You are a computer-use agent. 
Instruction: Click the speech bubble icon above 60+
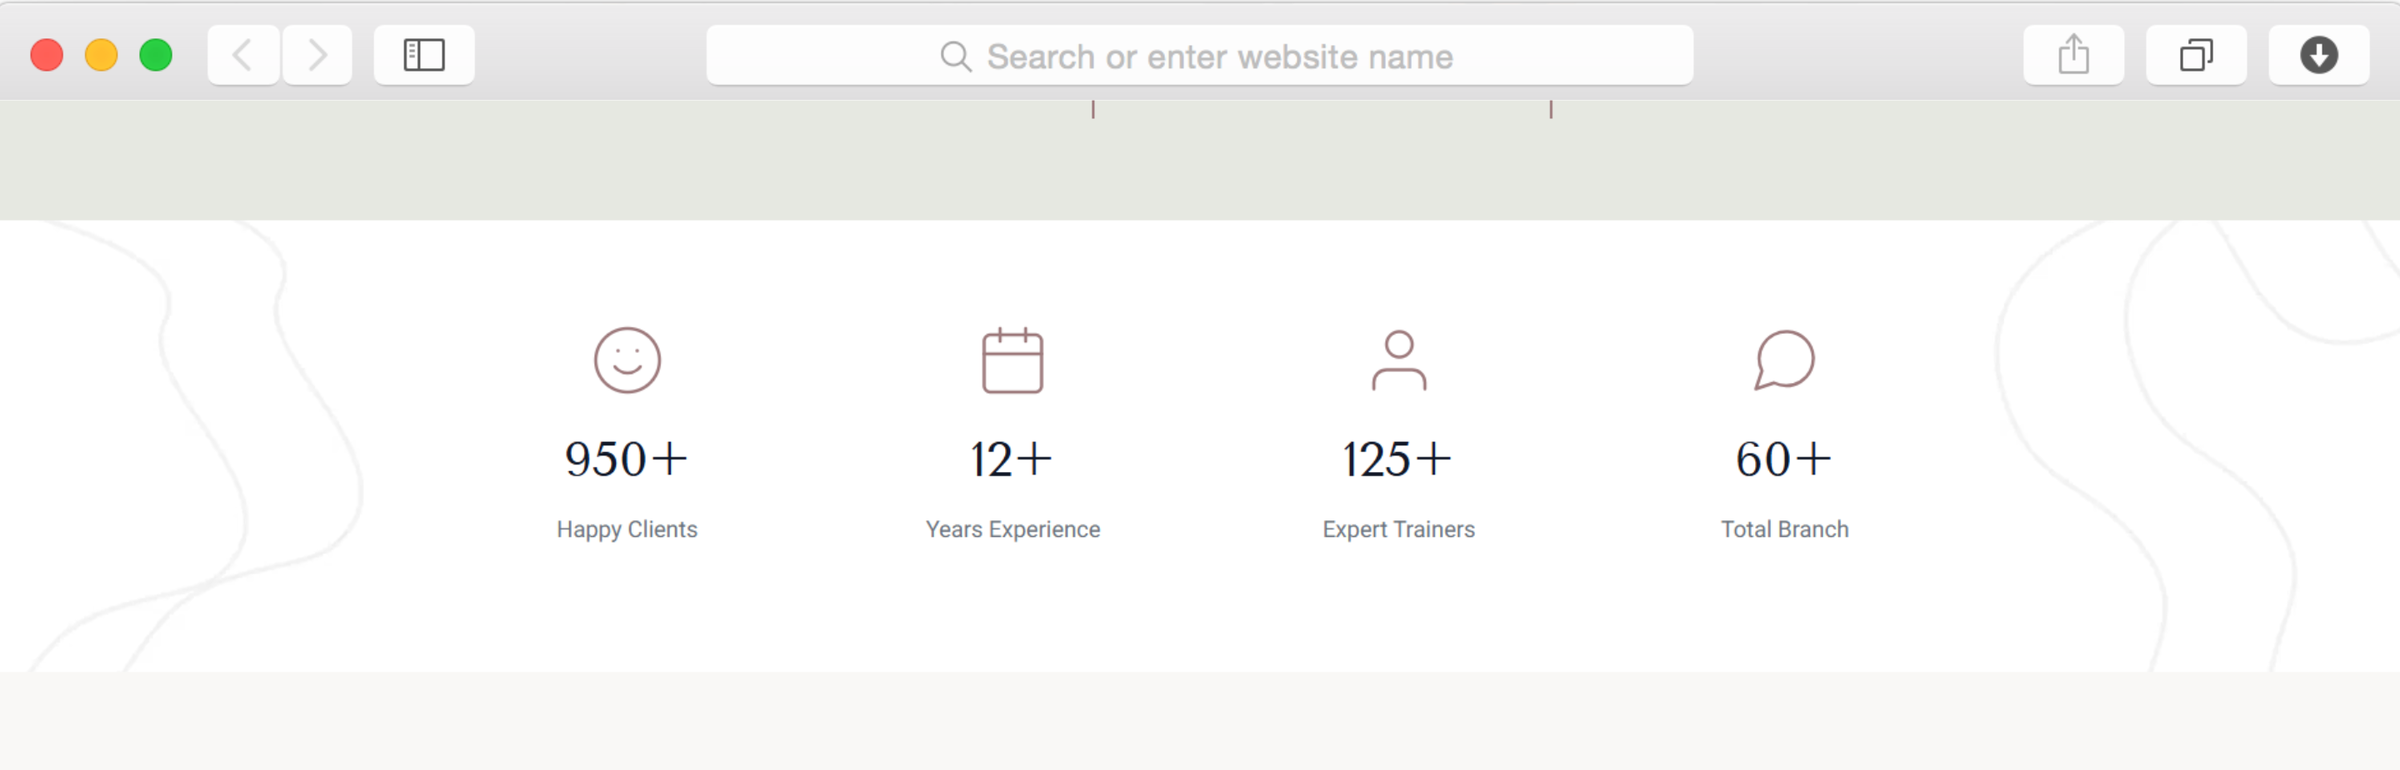click(x=1784, y=360)
